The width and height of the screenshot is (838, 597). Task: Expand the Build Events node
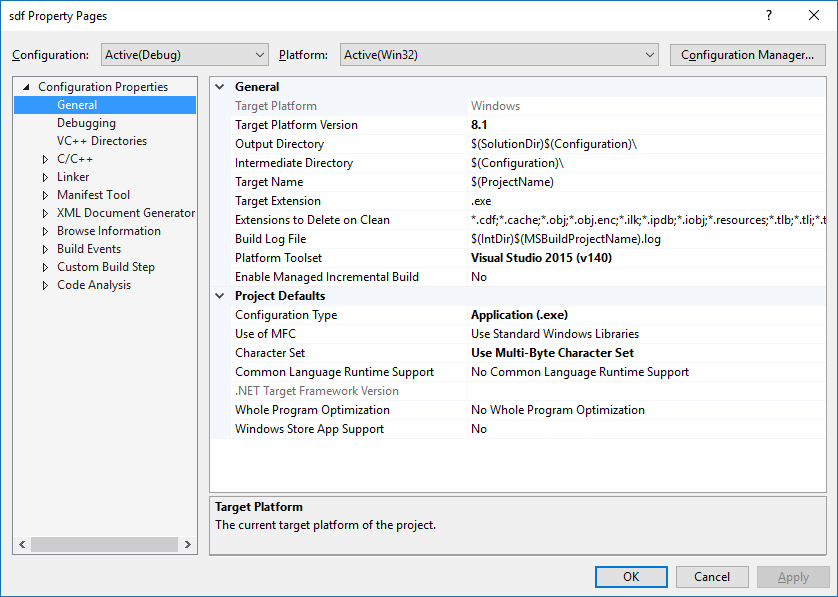tap(44, 248)
